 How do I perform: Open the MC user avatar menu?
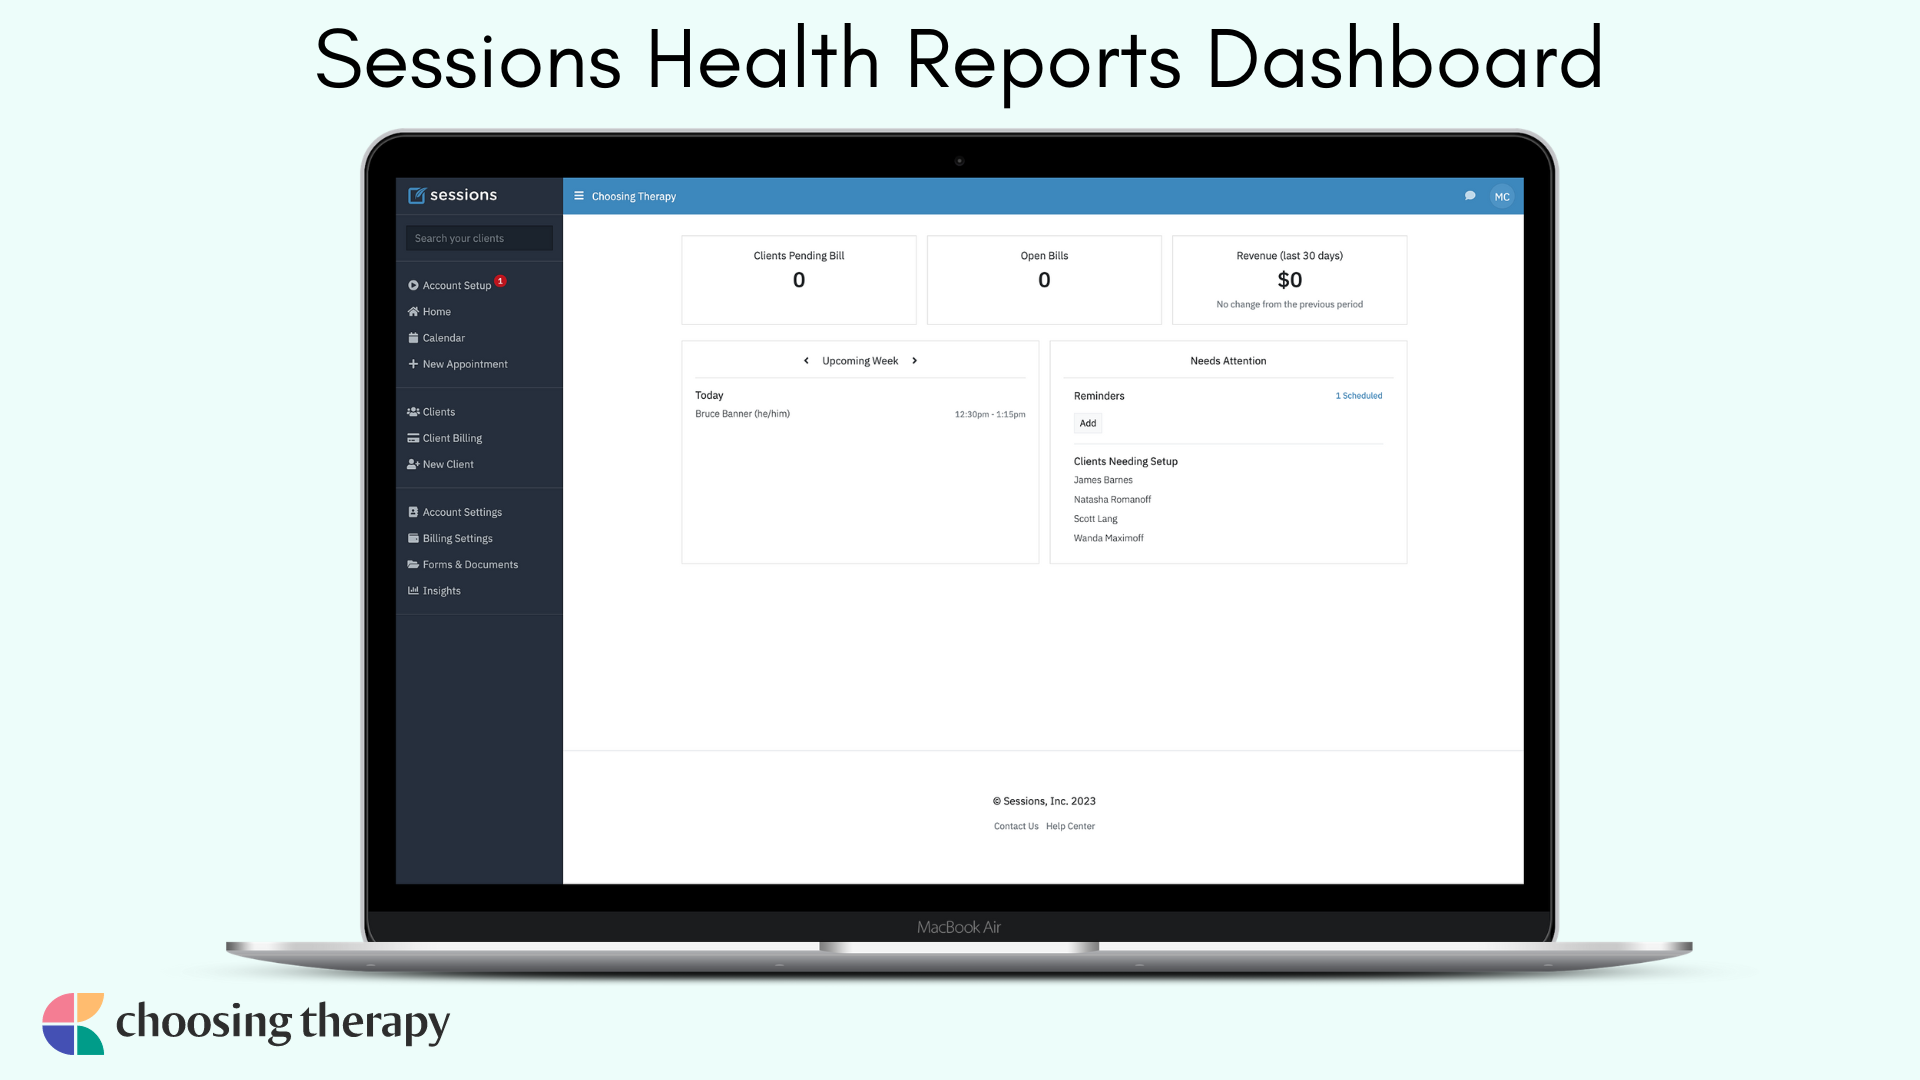pos(1502,196)
